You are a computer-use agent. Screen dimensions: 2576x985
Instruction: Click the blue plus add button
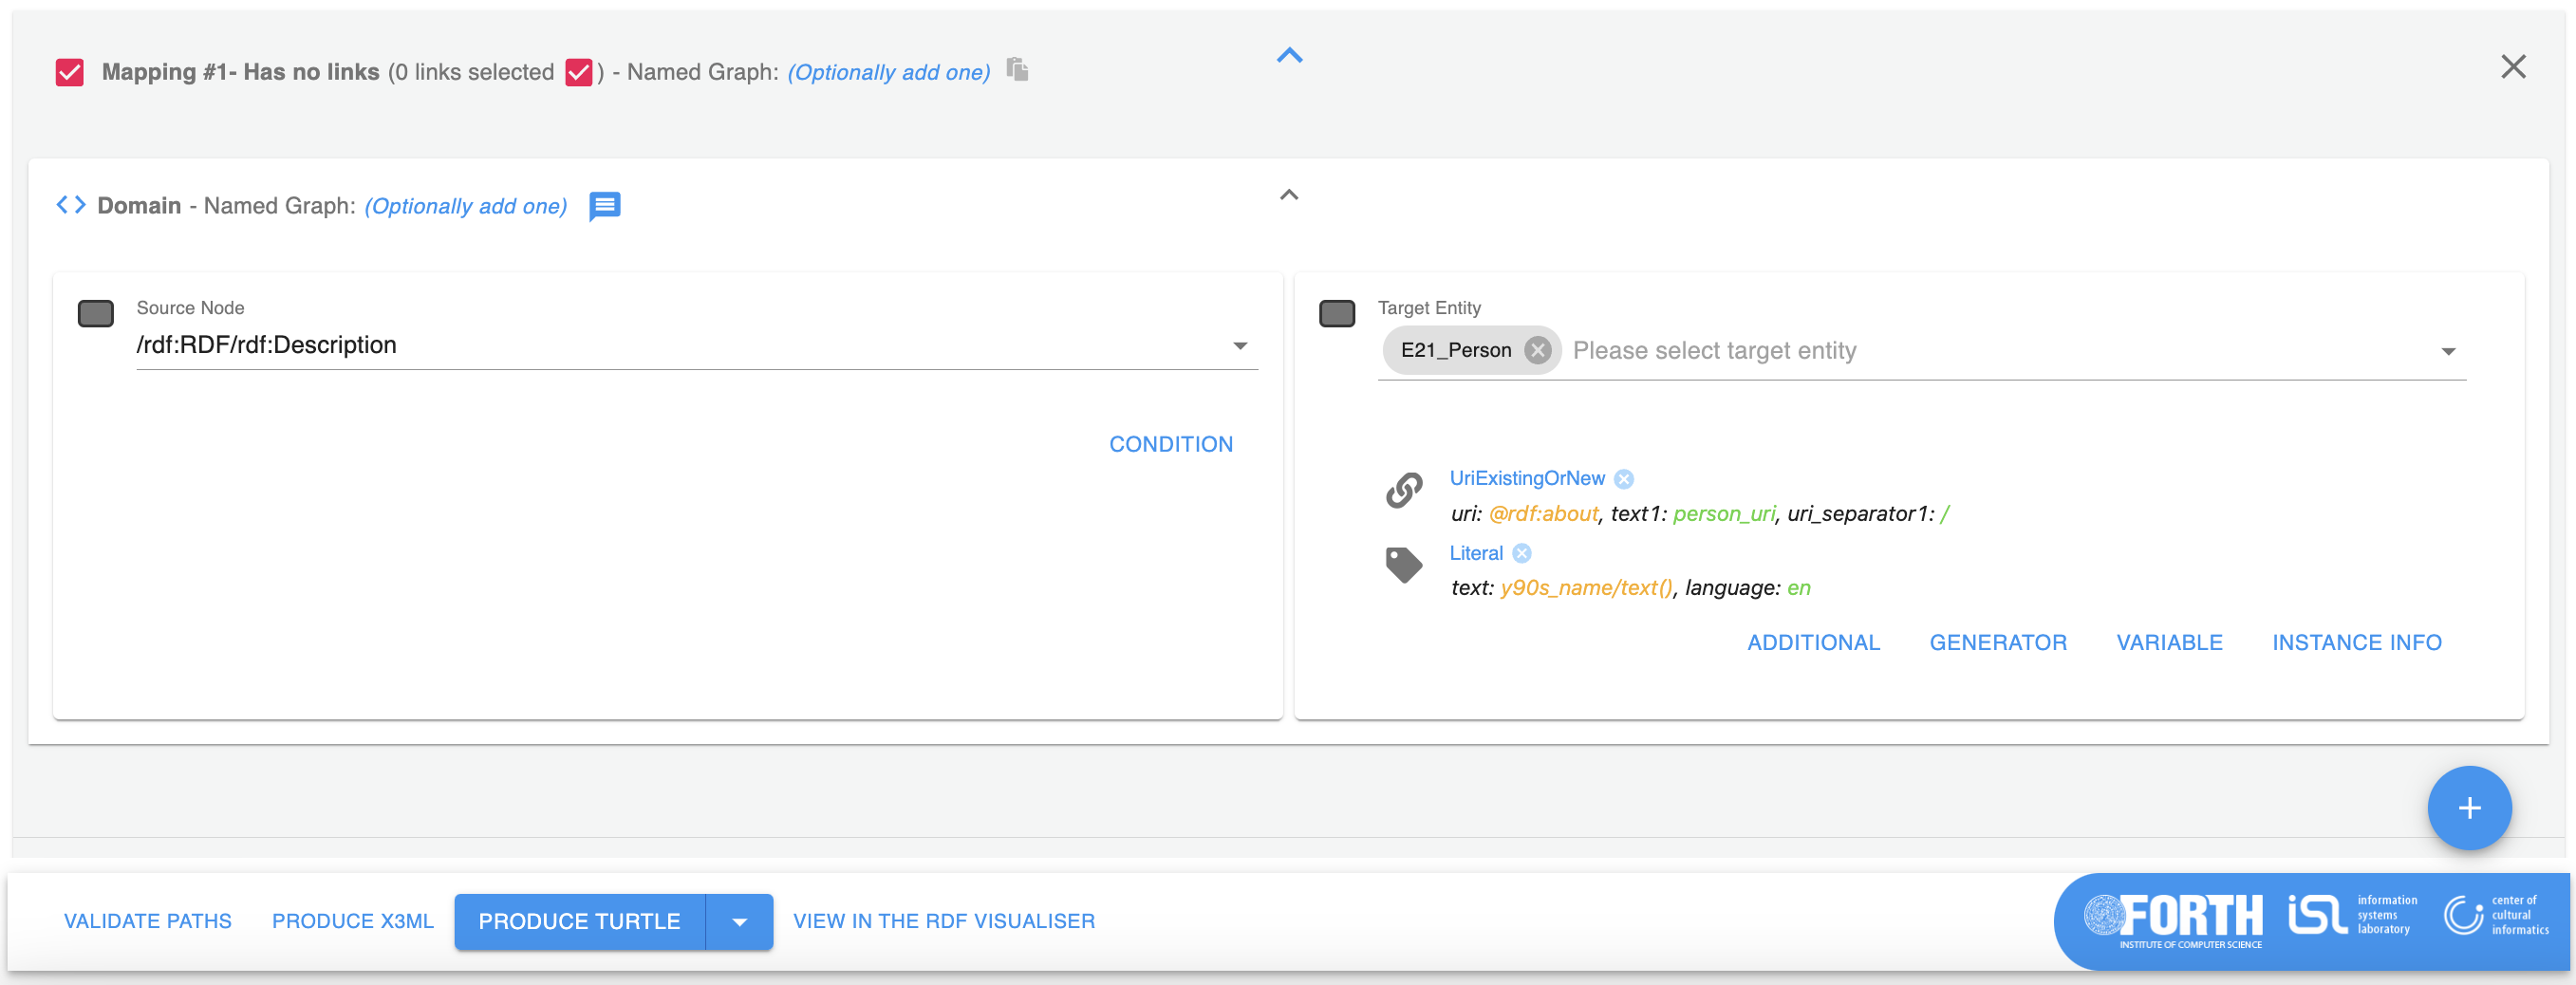coord(2468,807)
